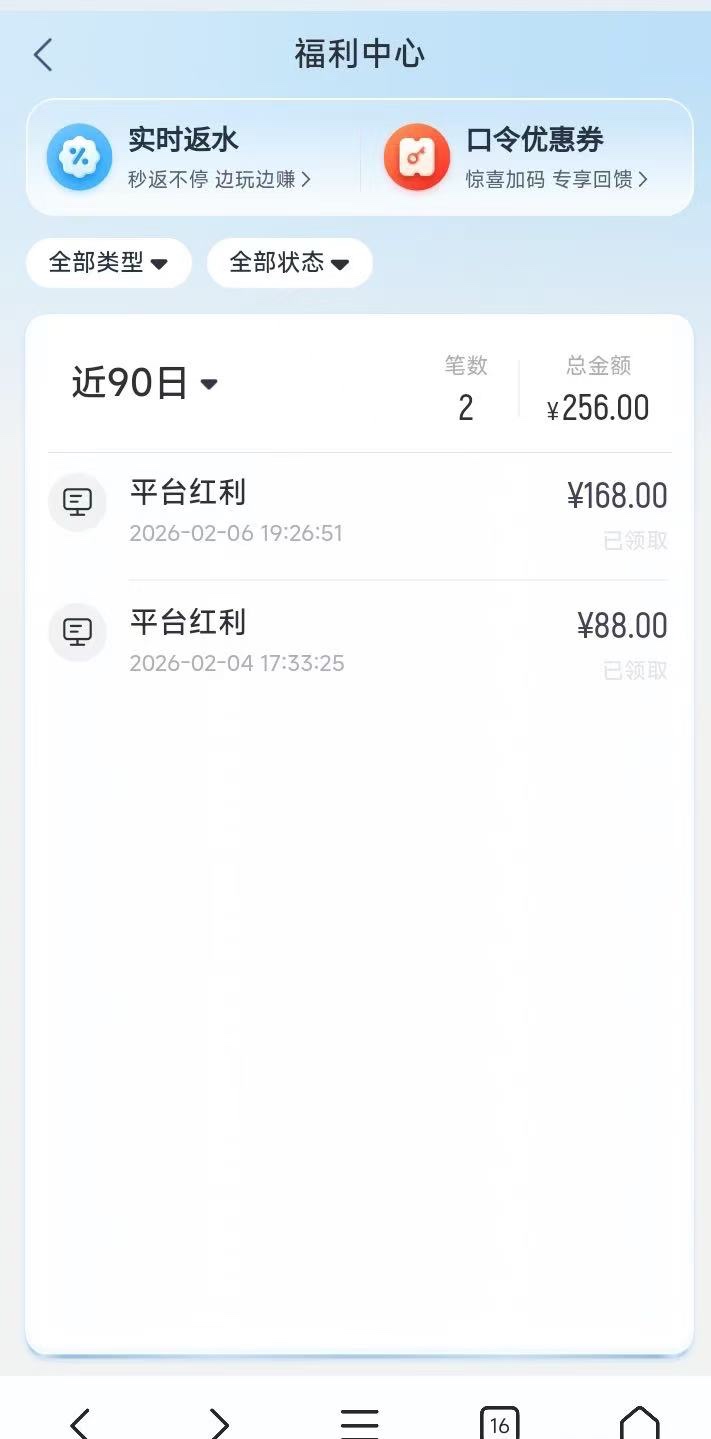Go back with the browser back arrow

click(80, 1422)
